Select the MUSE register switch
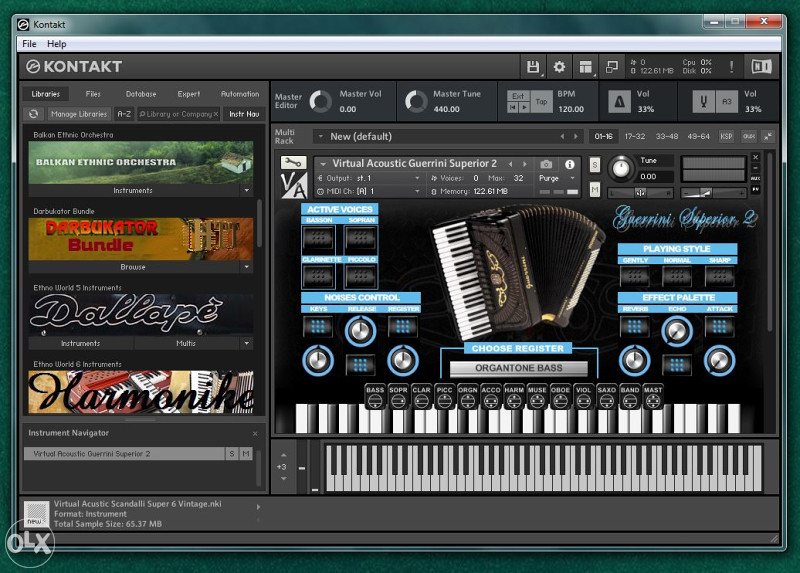The width and height of the screenshot is (800, 573). (537, 396)
